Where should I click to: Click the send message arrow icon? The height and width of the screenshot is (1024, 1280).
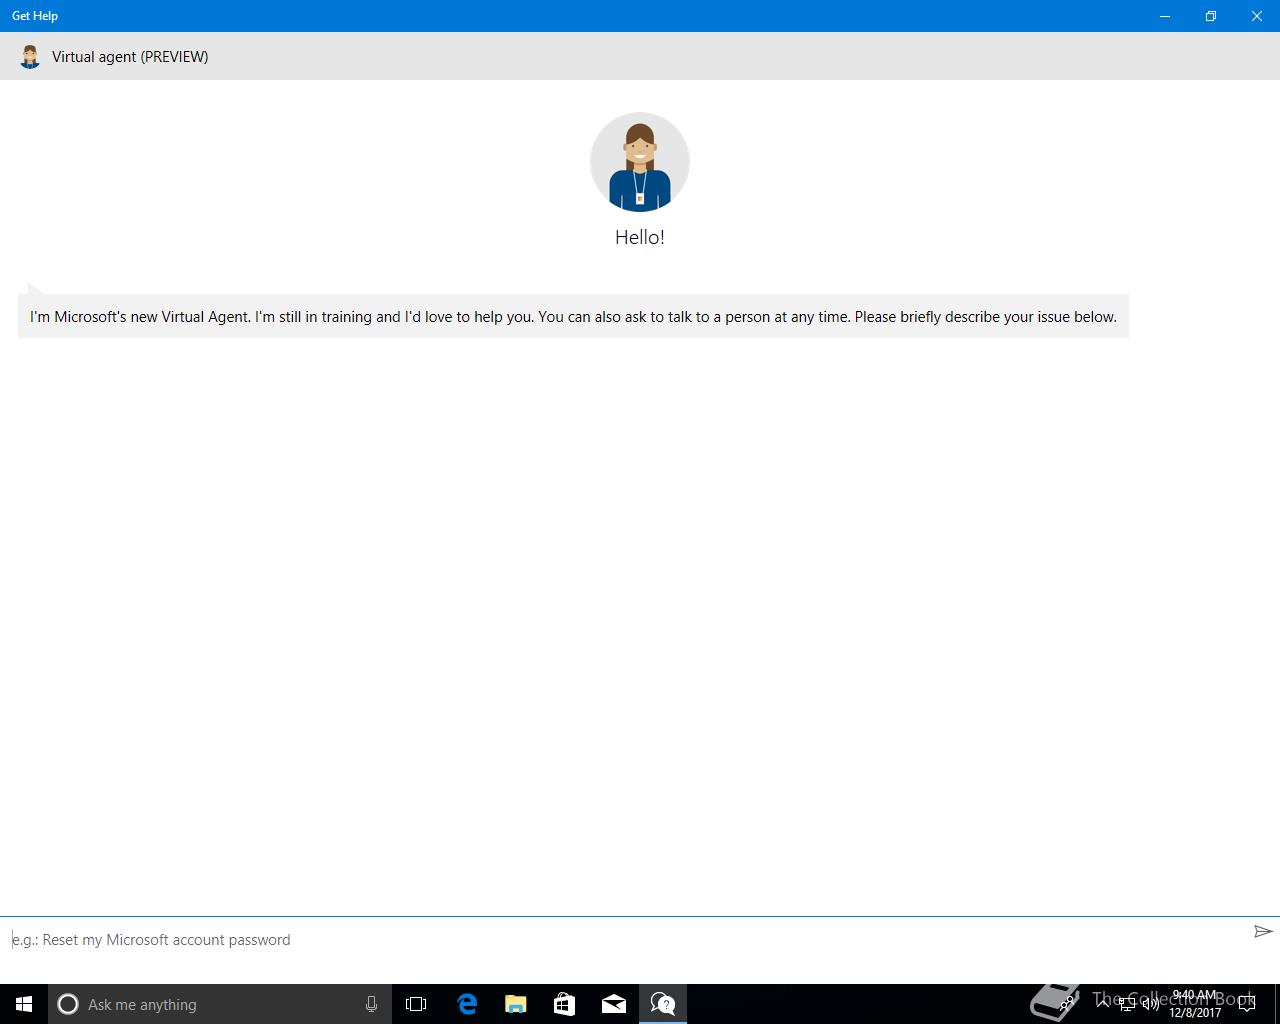point(1263,931)
